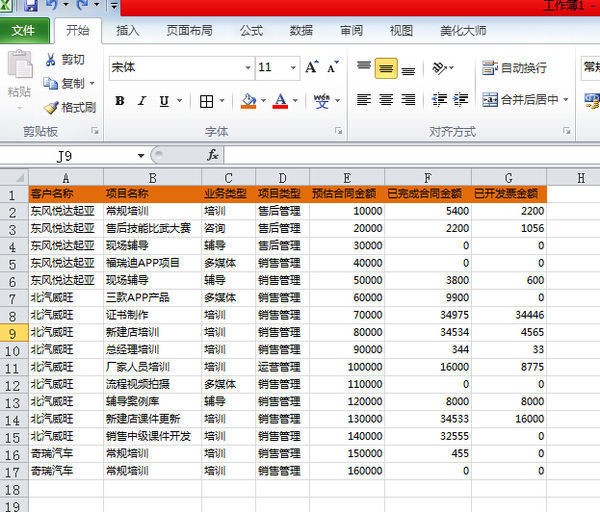Switch to the 插入 (Insert) tab
Image resolution: width=600 pixels, height=512 pixels.
(128, 31)
